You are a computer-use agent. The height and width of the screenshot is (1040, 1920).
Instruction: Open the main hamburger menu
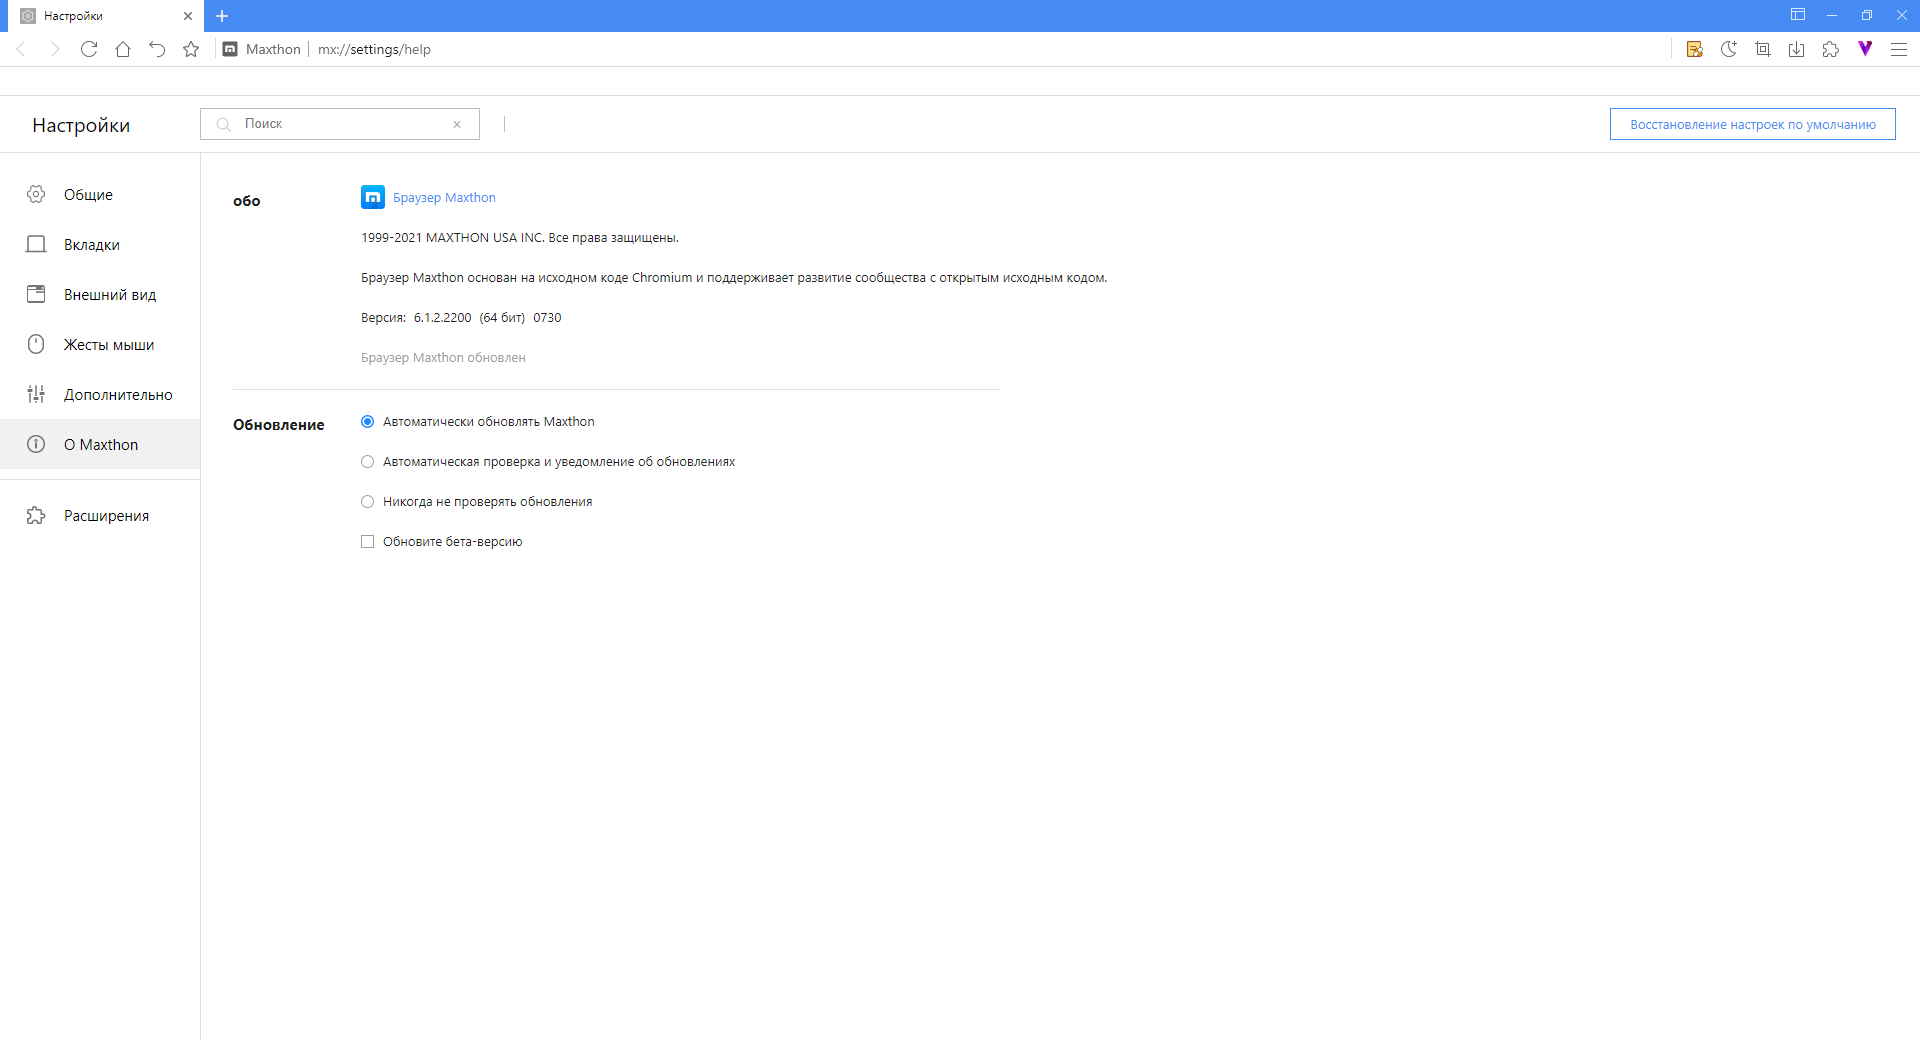pos(1899,49)
